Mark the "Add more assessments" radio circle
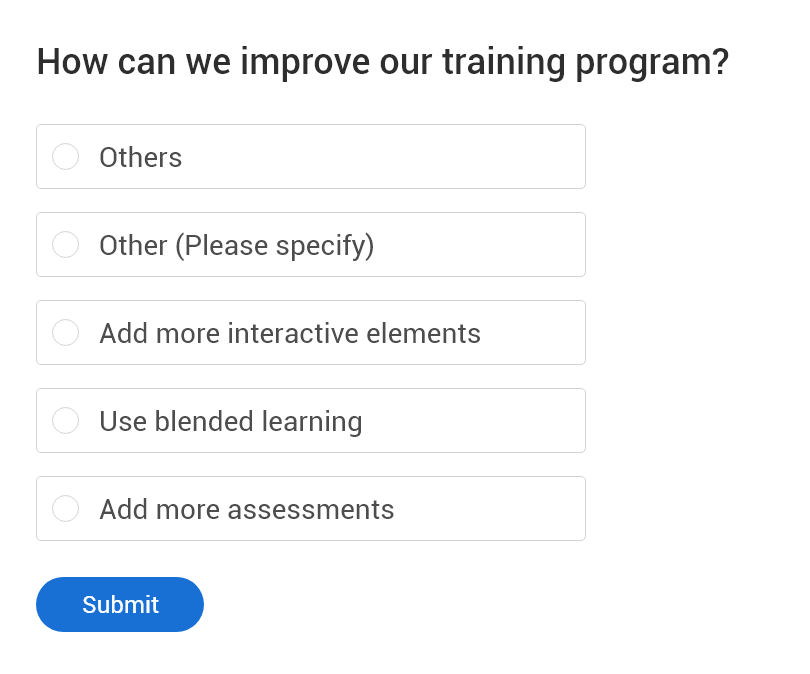810x674 pixels. [x=65, y=509]
